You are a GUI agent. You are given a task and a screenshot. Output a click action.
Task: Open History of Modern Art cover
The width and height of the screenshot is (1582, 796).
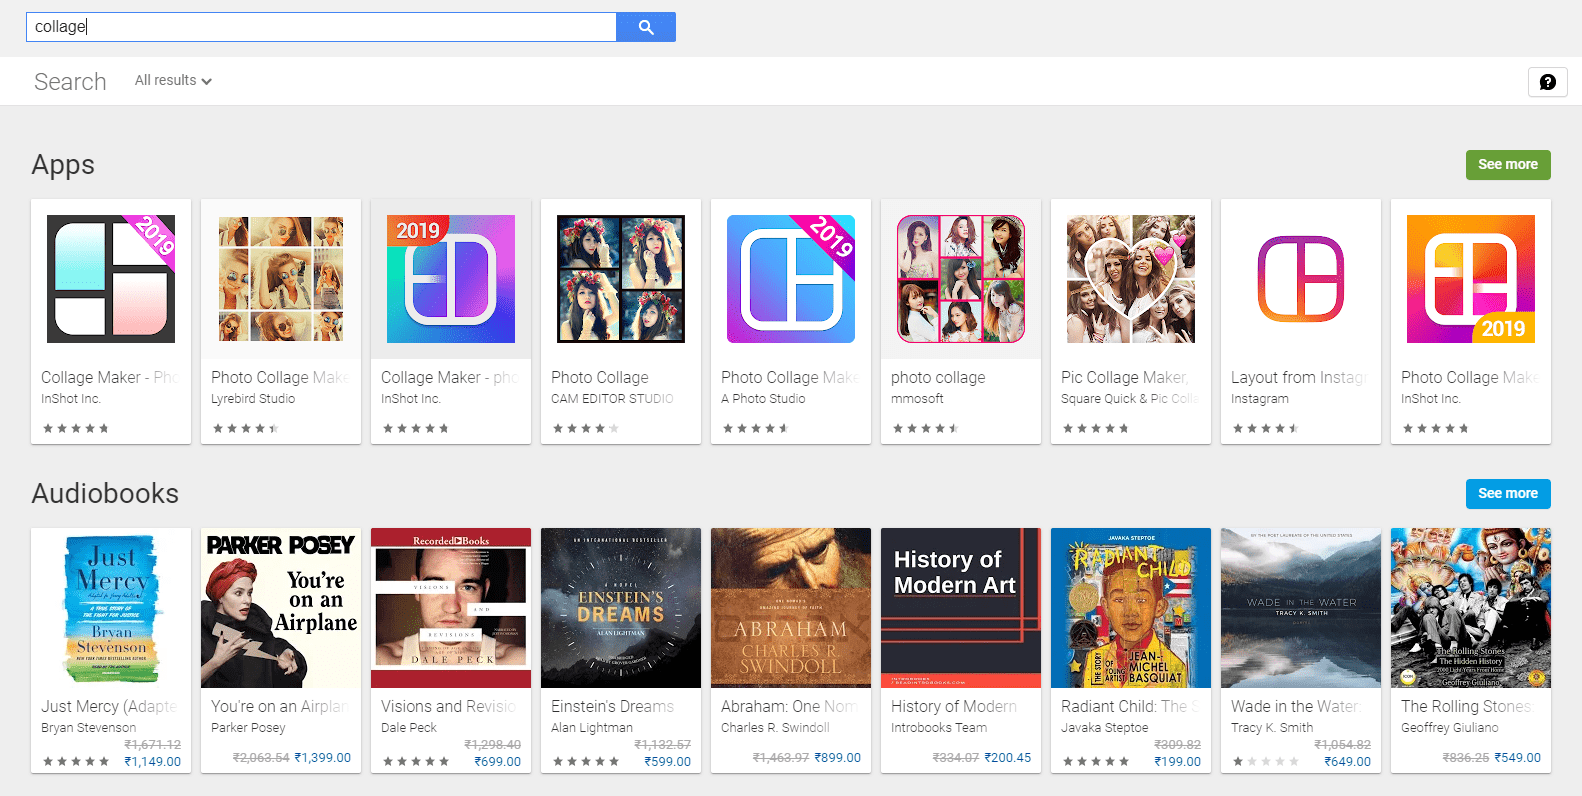click(961, 608)
